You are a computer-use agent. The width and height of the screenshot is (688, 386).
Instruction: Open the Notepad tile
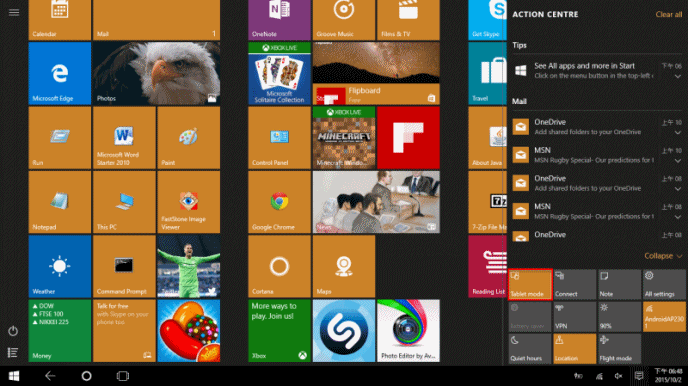60,202
